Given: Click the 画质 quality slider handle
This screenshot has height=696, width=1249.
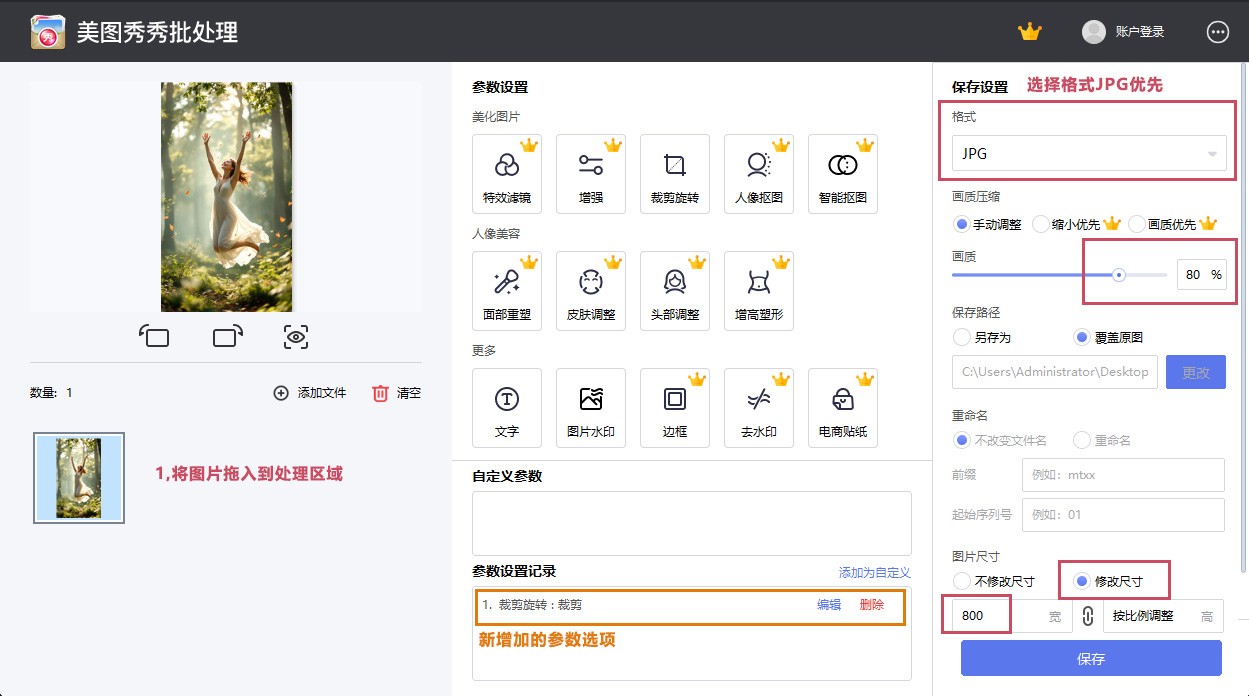Looking at the screenshot, I should pyautogui.click(x=1119, y=275).
